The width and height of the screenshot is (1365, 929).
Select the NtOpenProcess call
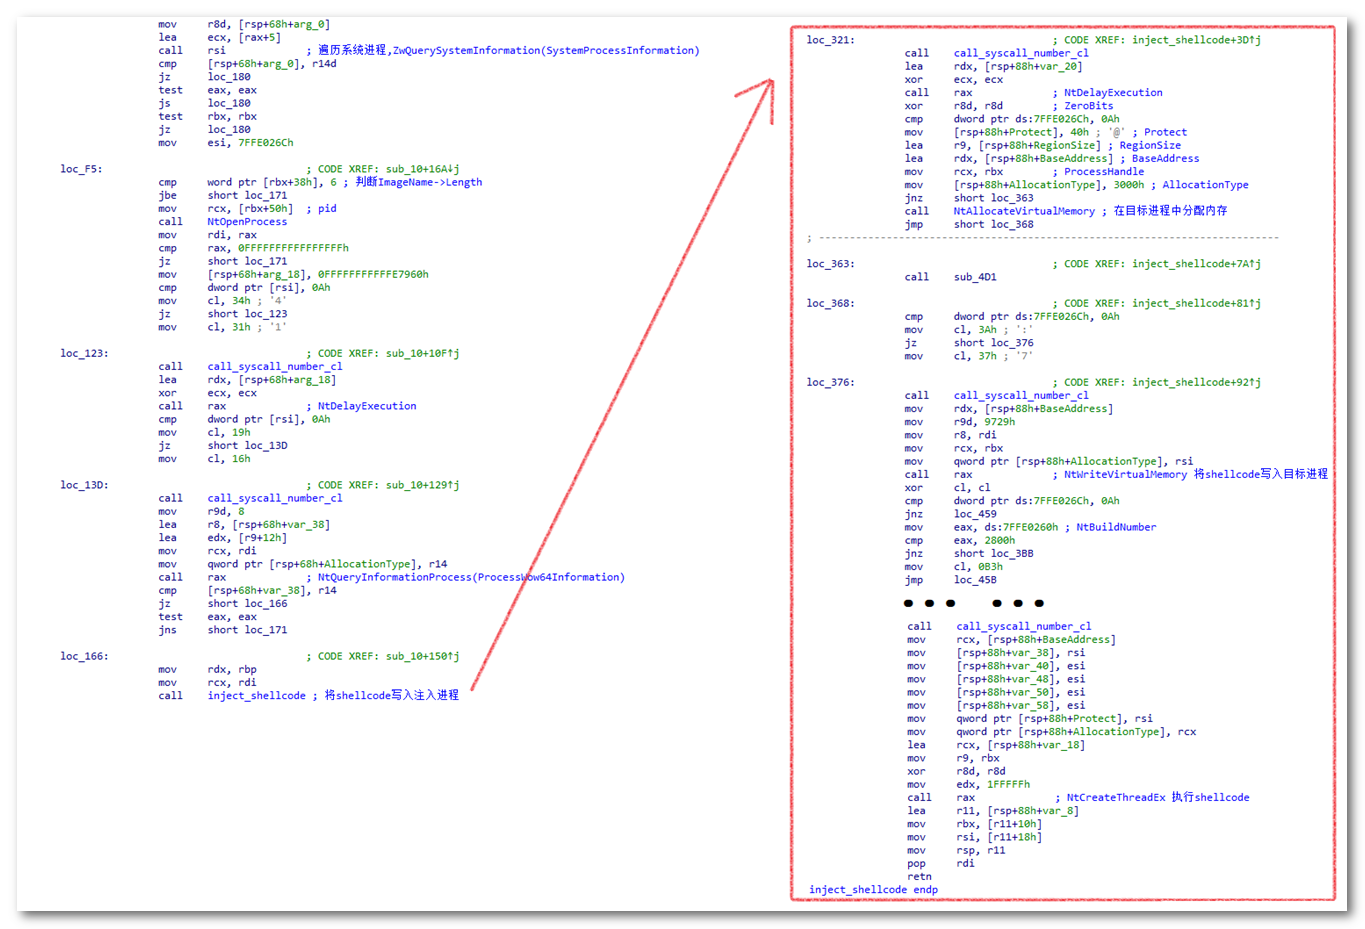[246, 222]
